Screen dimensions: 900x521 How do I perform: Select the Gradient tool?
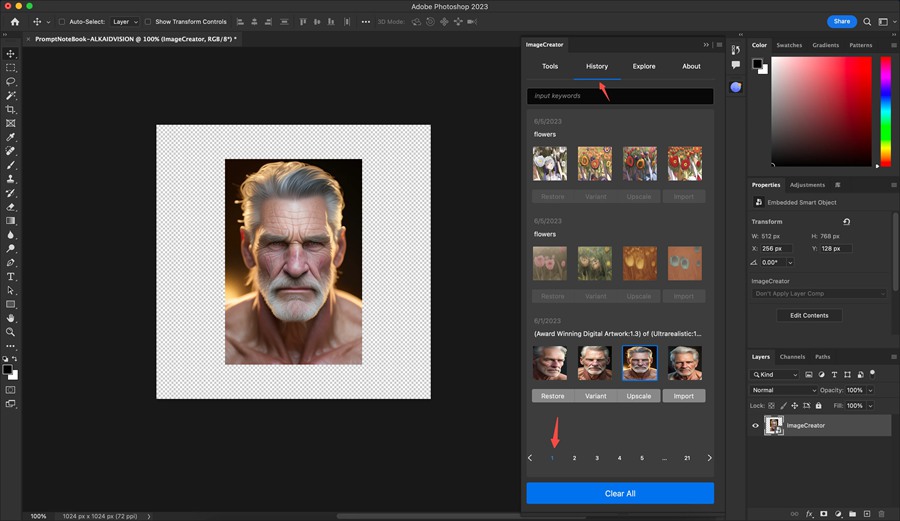[10, 221]
